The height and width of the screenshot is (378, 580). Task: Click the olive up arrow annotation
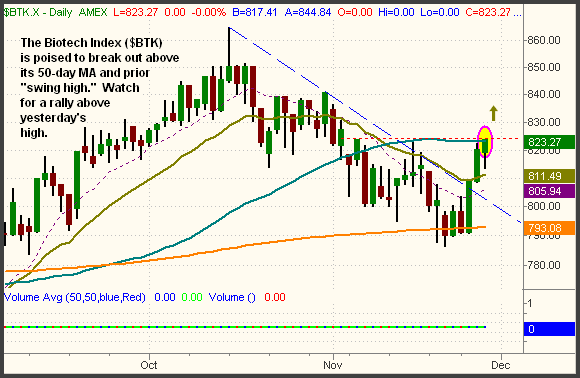click(x=493, y=114)
